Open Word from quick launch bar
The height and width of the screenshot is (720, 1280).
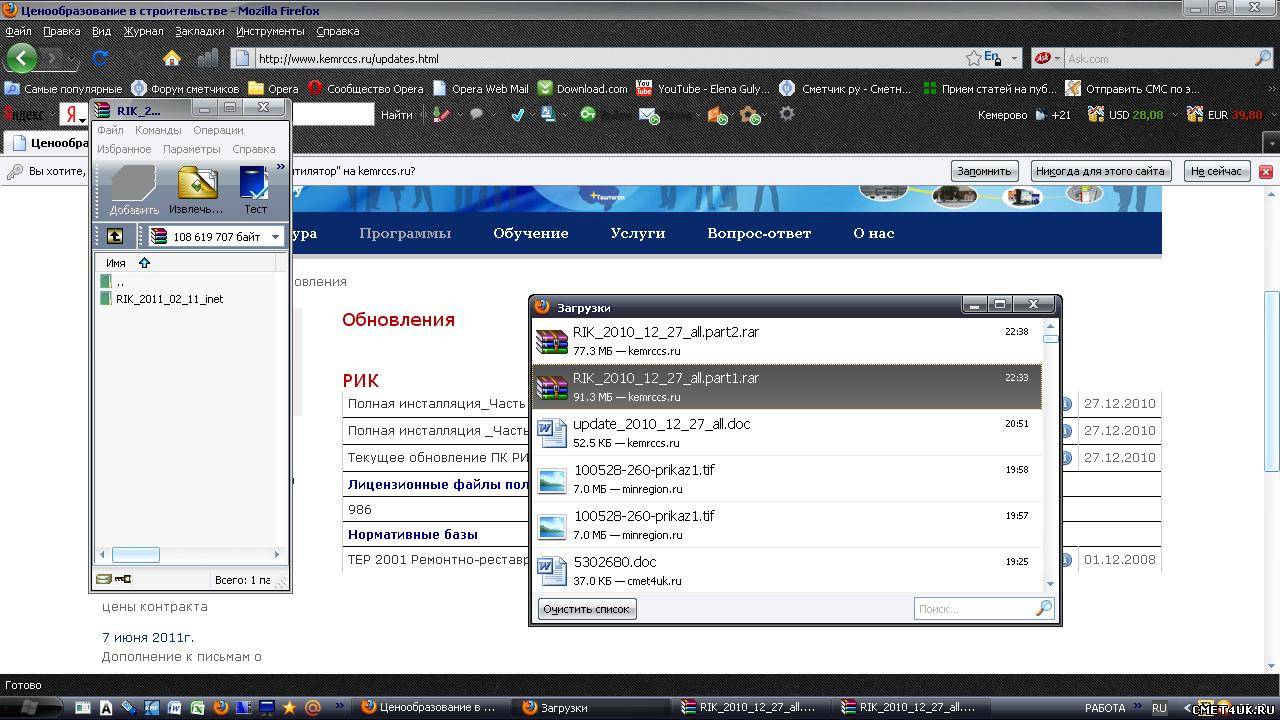pyautogui.click(x=174, y=708)
